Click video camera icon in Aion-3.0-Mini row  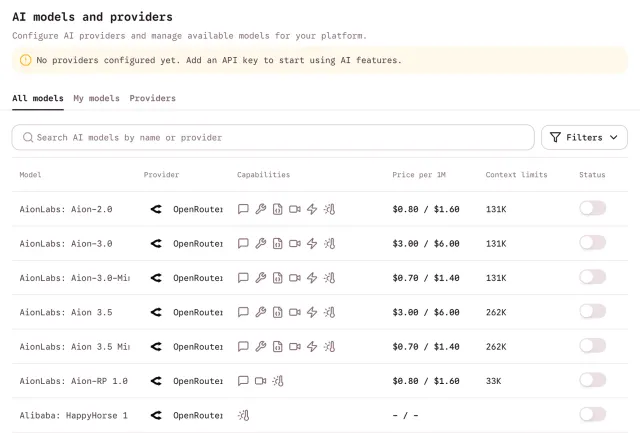tap(295, 278)
